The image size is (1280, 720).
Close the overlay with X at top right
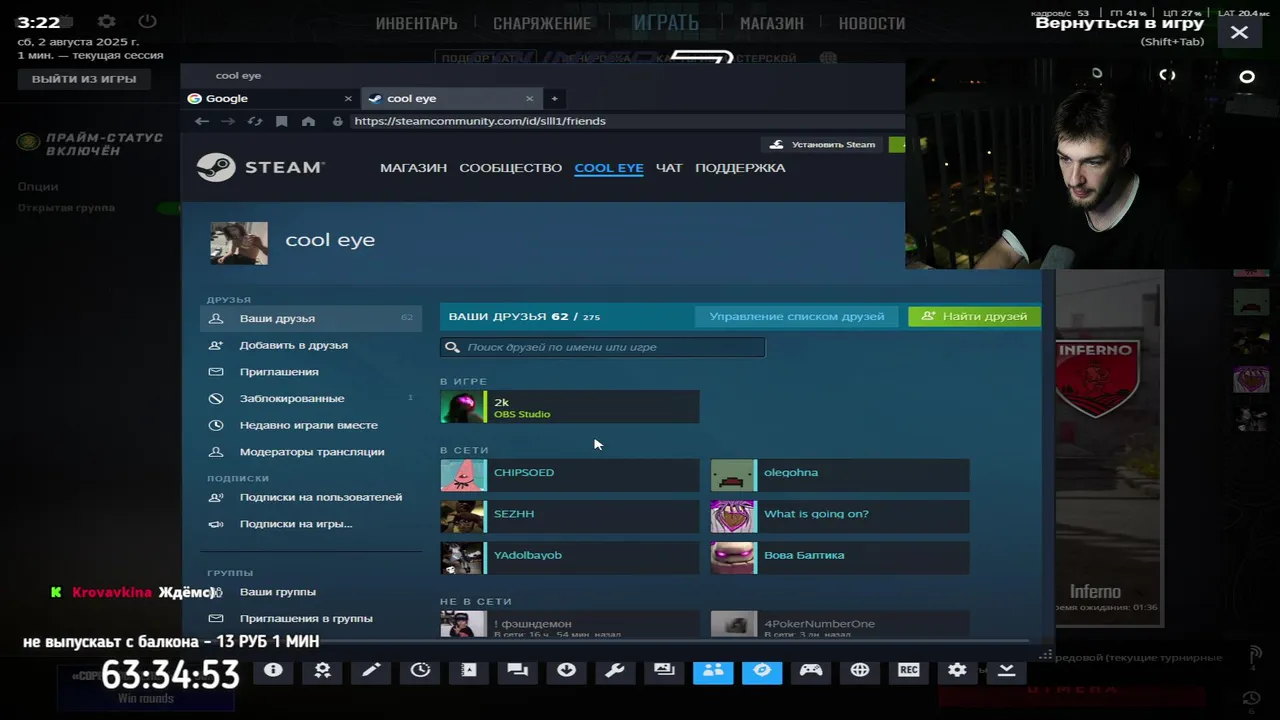pos(1239,32)
